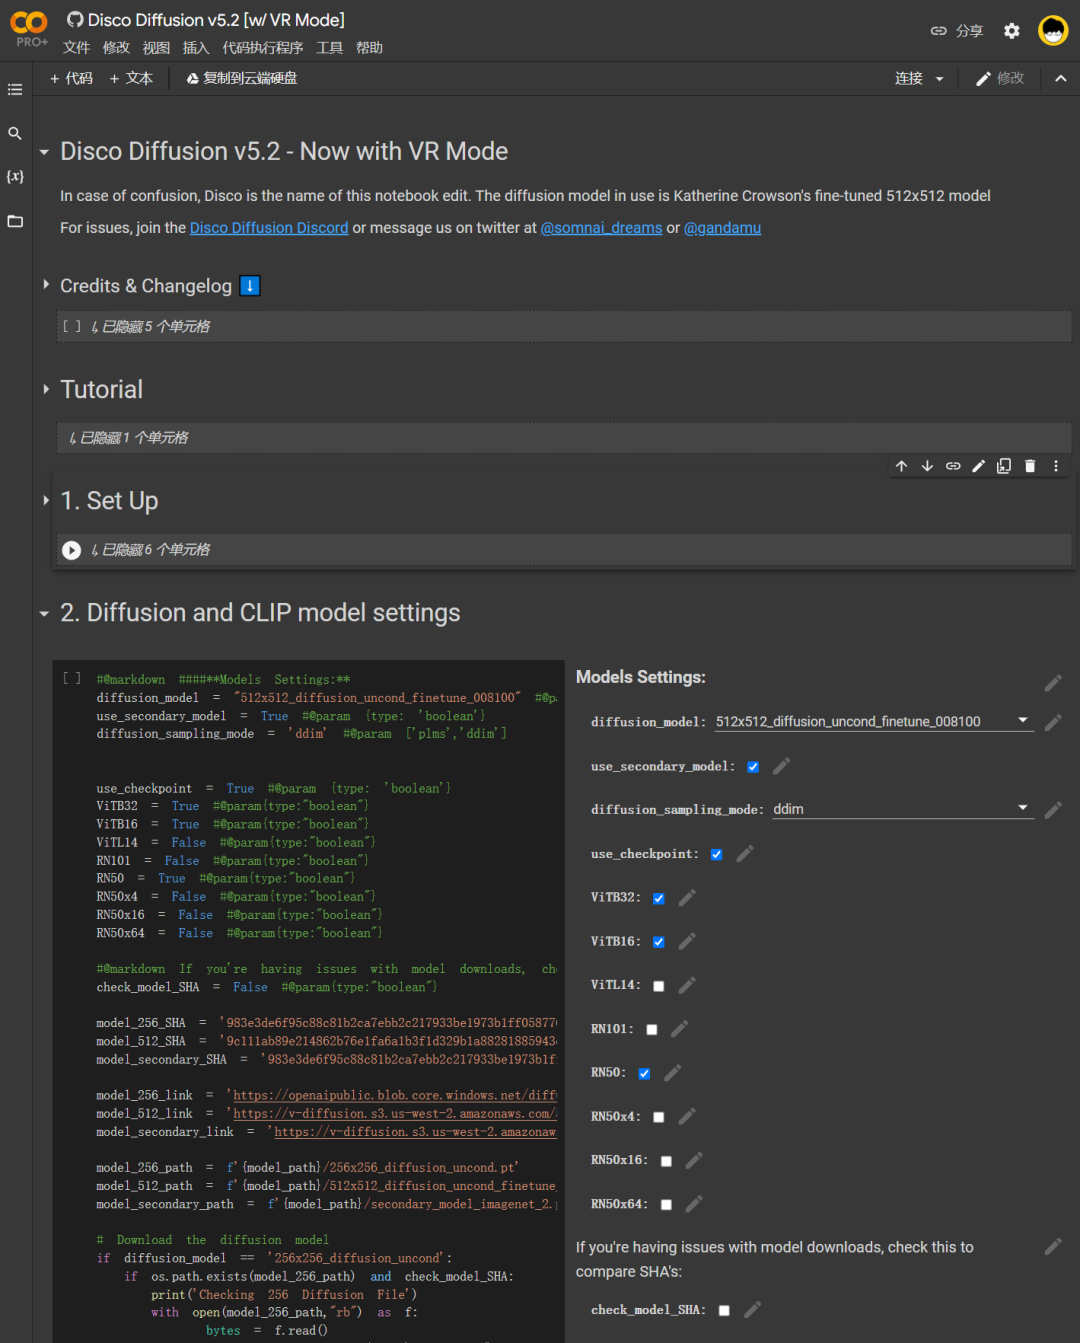Click the search icon in left sidebar
This screenshot has height=1343, width=1080.
15,133
